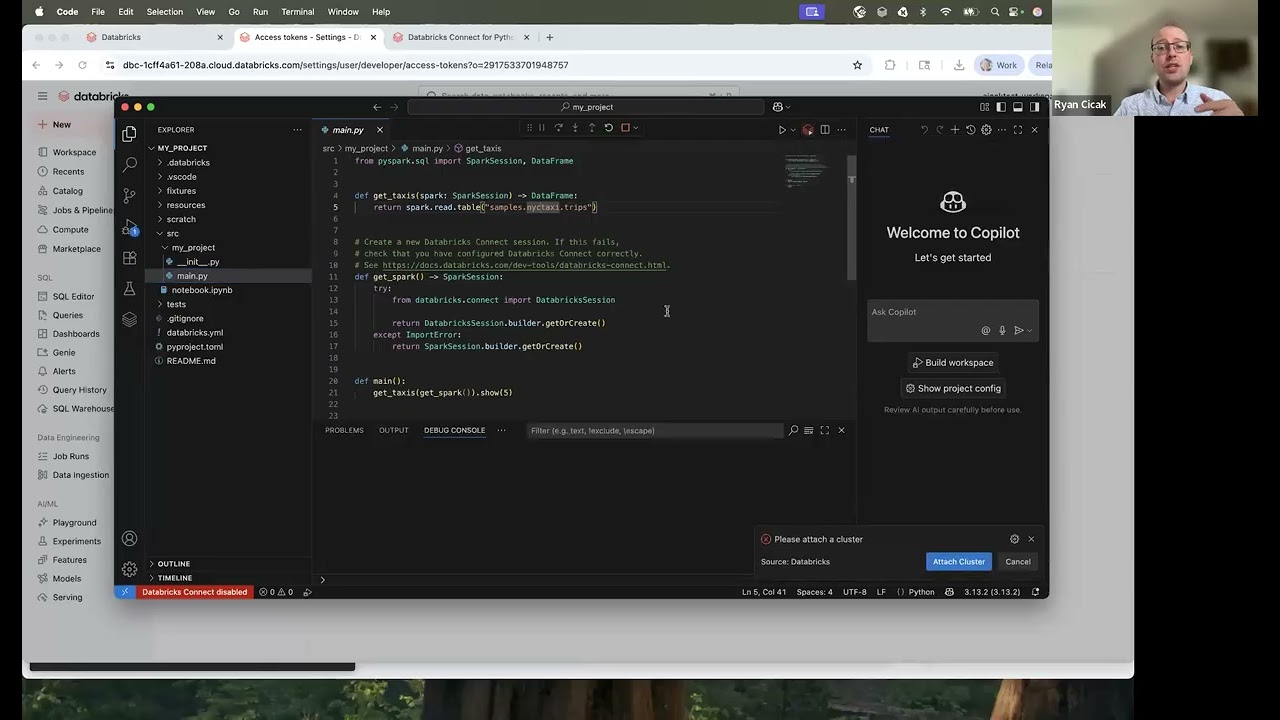Click the debug Stop button

[625, 128]
